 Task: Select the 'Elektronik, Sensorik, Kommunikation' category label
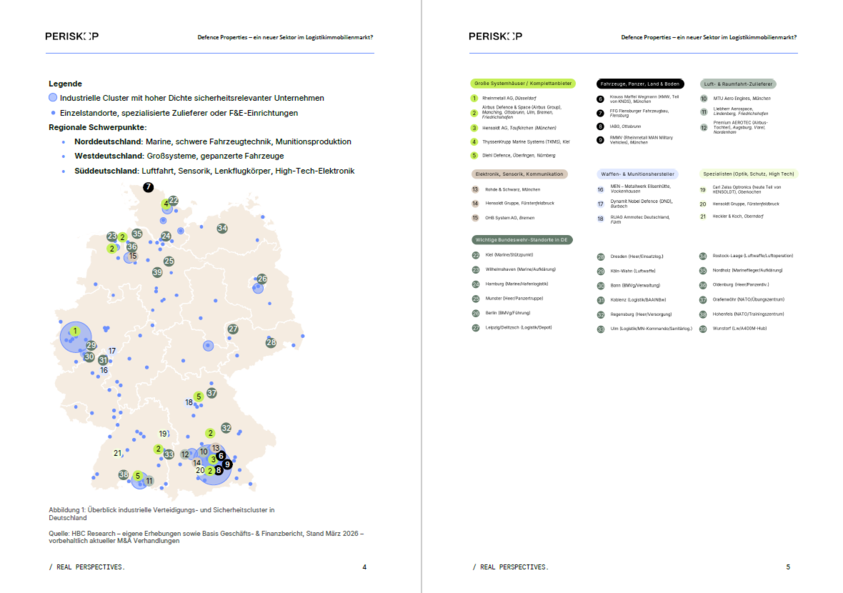pos(520,173)
